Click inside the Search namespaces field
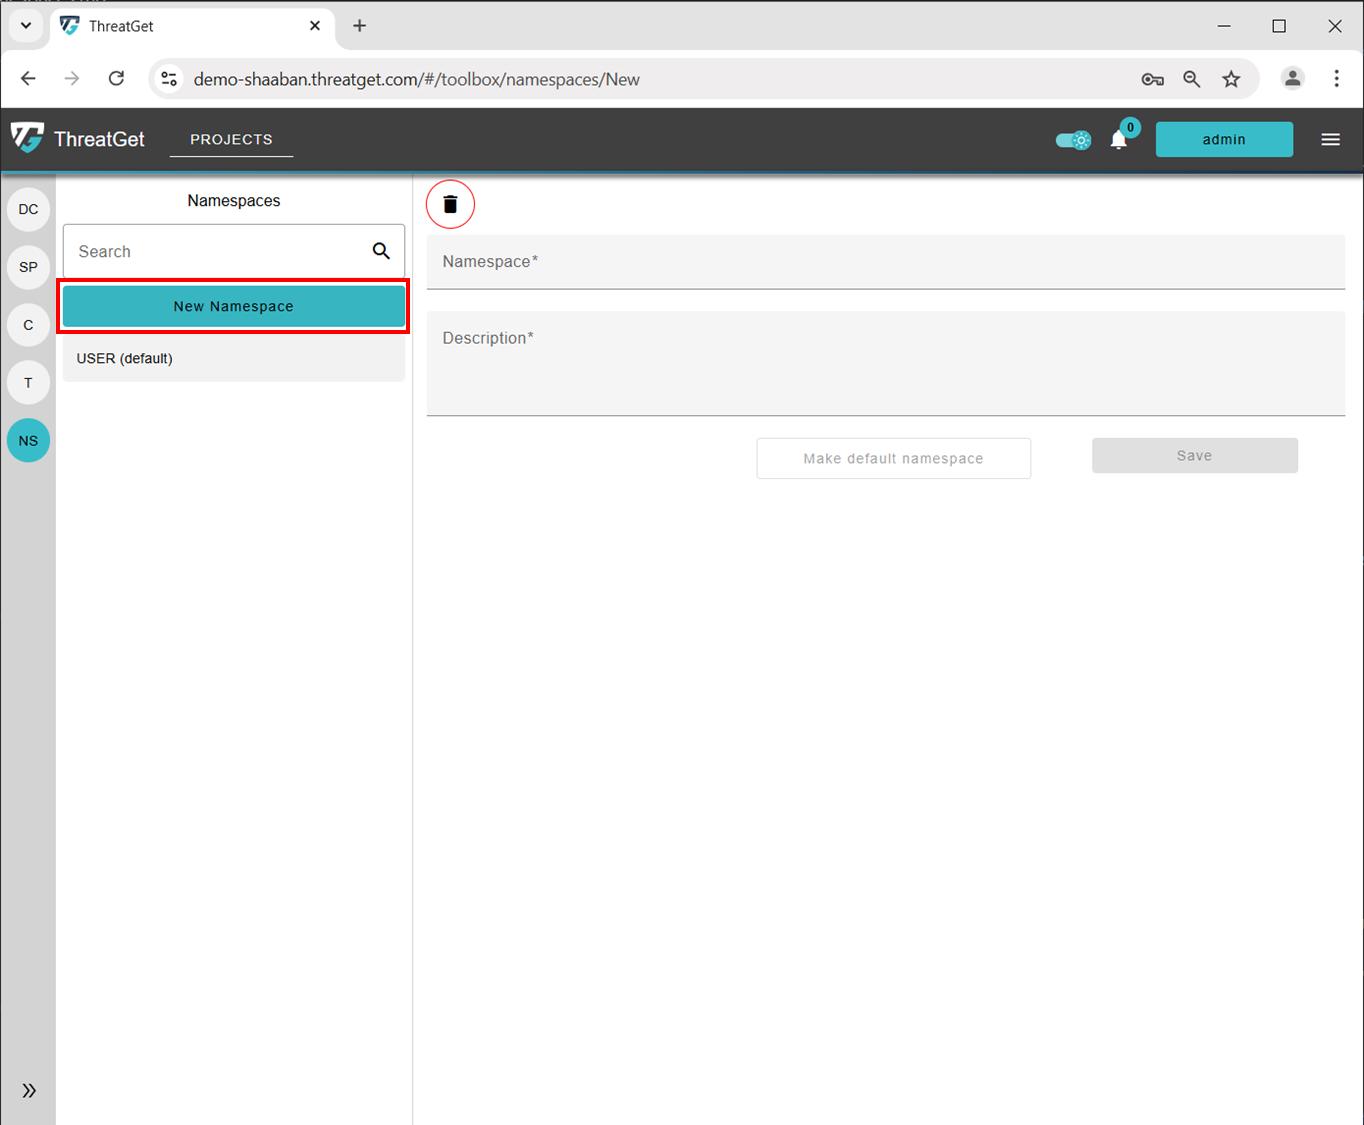This screenshot has height=1125, width=1364. [200, 251]
